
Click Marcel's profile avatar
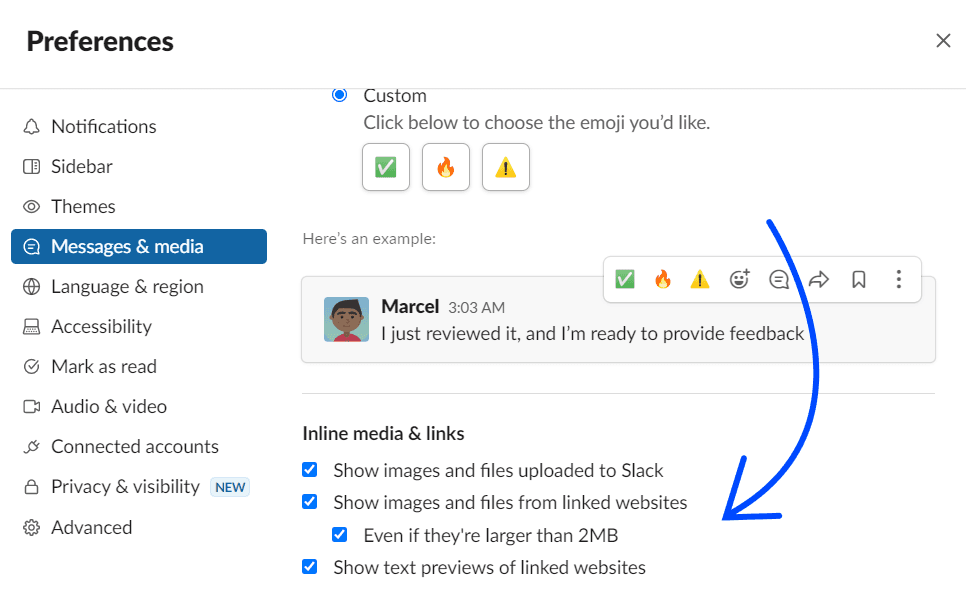point(346,319)
